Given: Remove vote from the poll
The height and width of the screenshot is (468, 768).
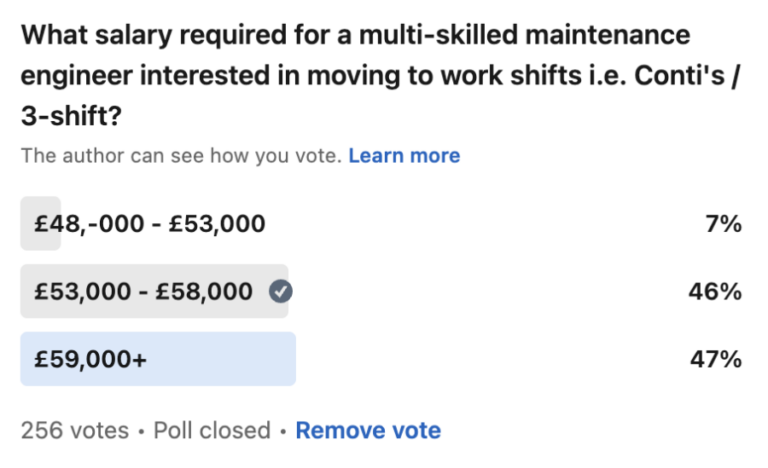Looking at the screenshot, I should [x=368, y=431].
